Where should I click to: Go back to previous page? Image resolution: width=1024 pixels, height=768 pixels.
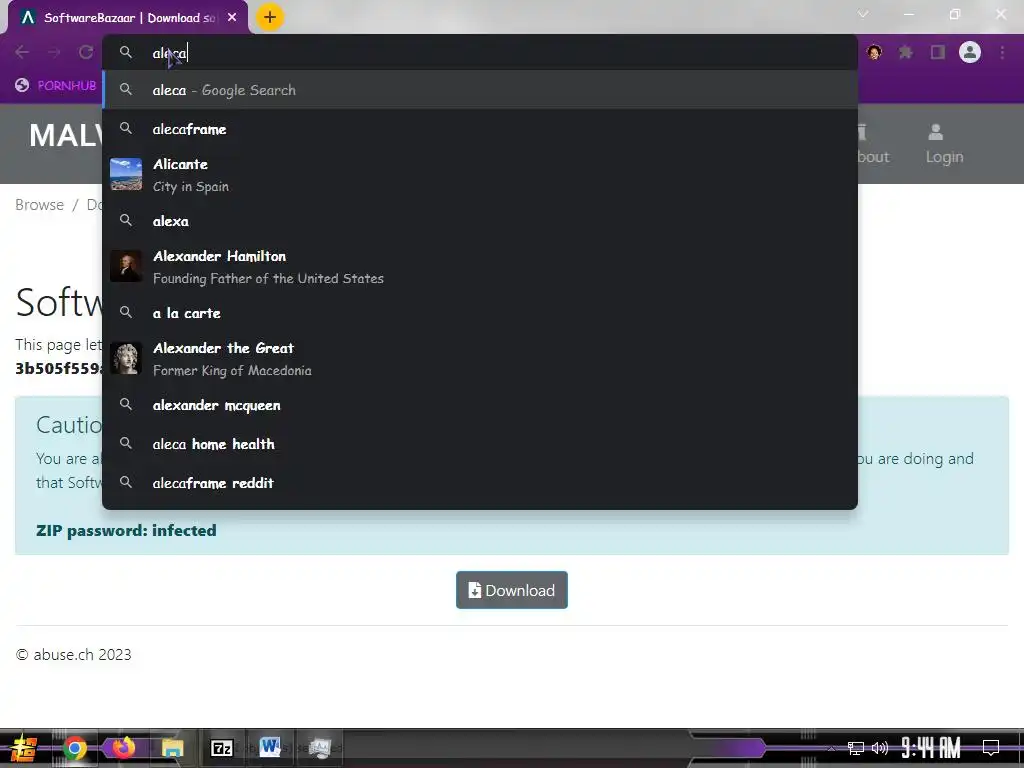(x=22, y=52)
